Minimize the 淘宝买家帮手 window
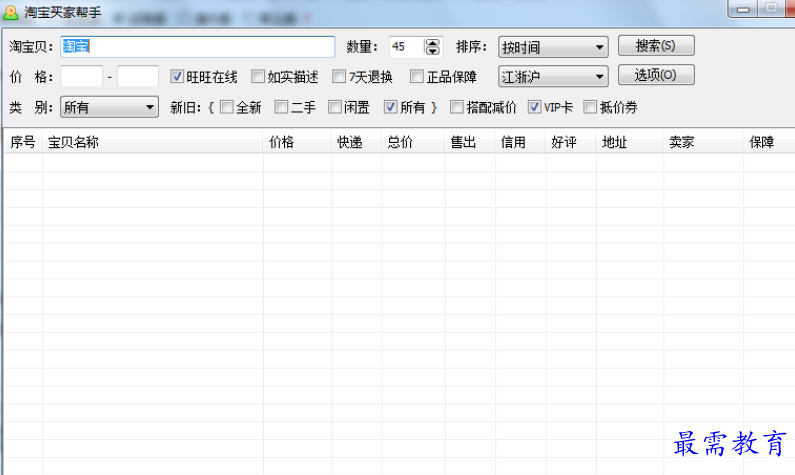 pos(743,9)
